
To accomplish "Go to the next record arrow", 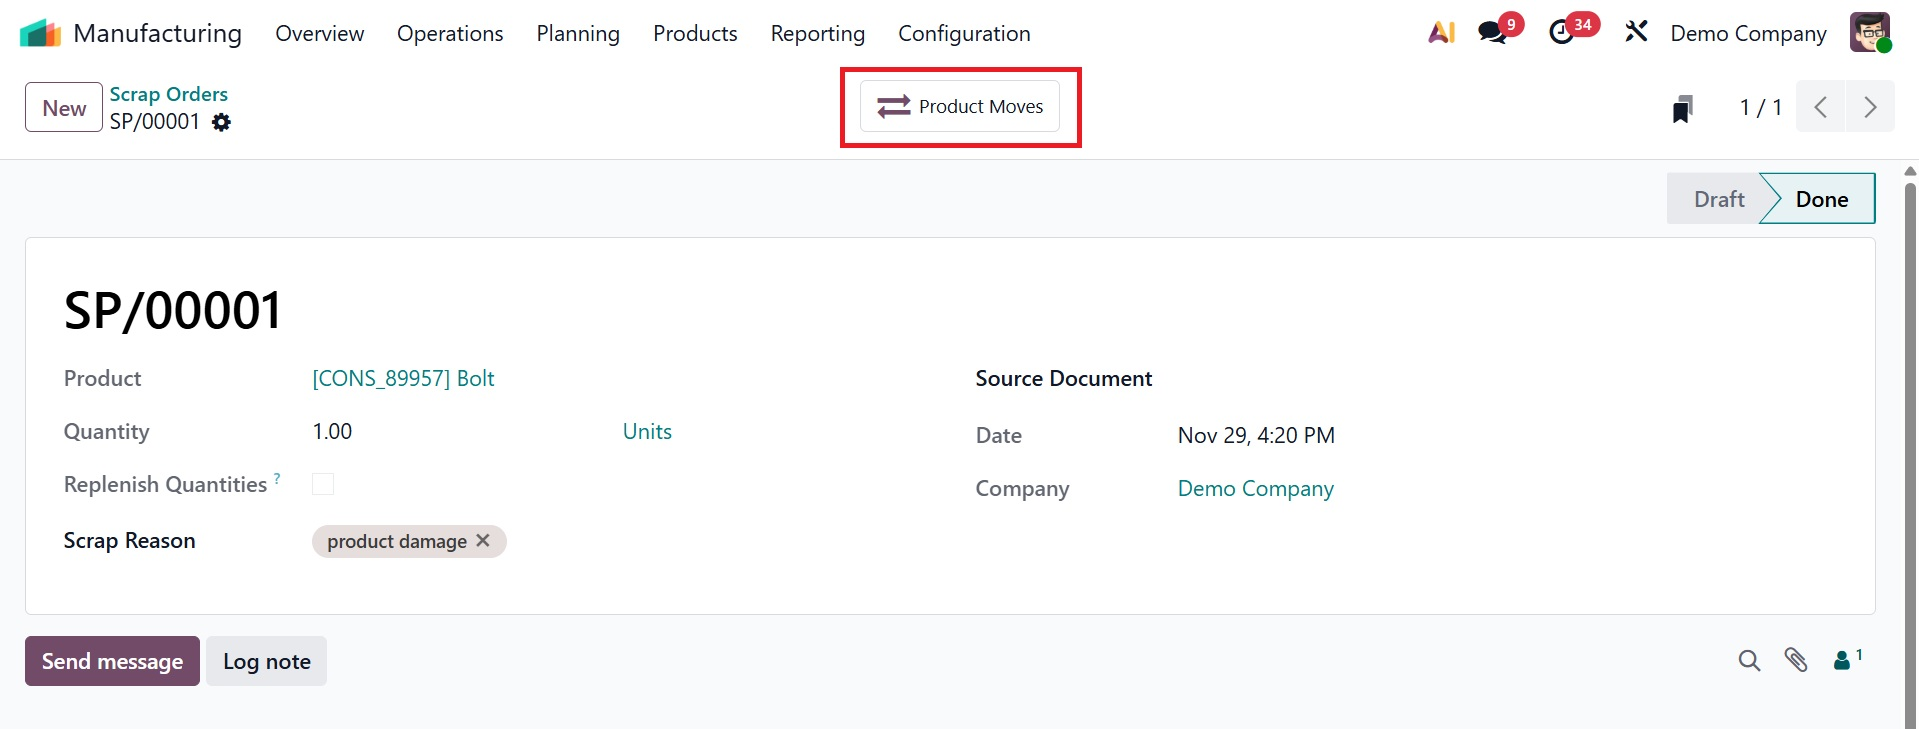I will tap(1870, 107).
